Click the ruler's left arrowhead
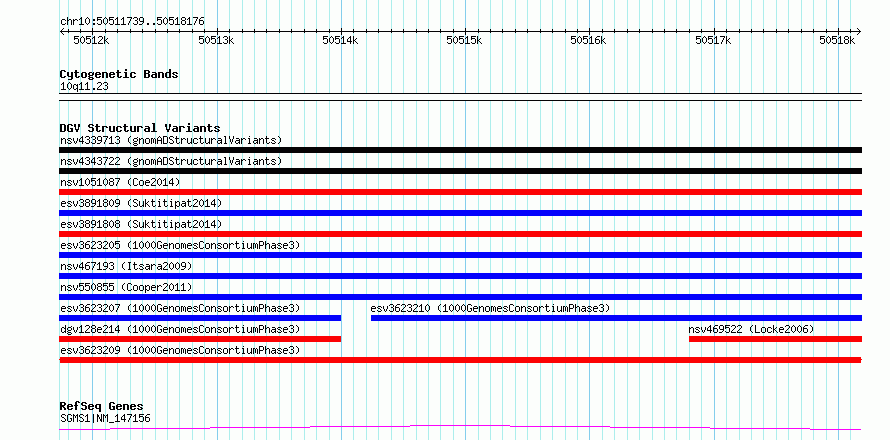This screenshot has height=440, width=890. pos(62,31)
